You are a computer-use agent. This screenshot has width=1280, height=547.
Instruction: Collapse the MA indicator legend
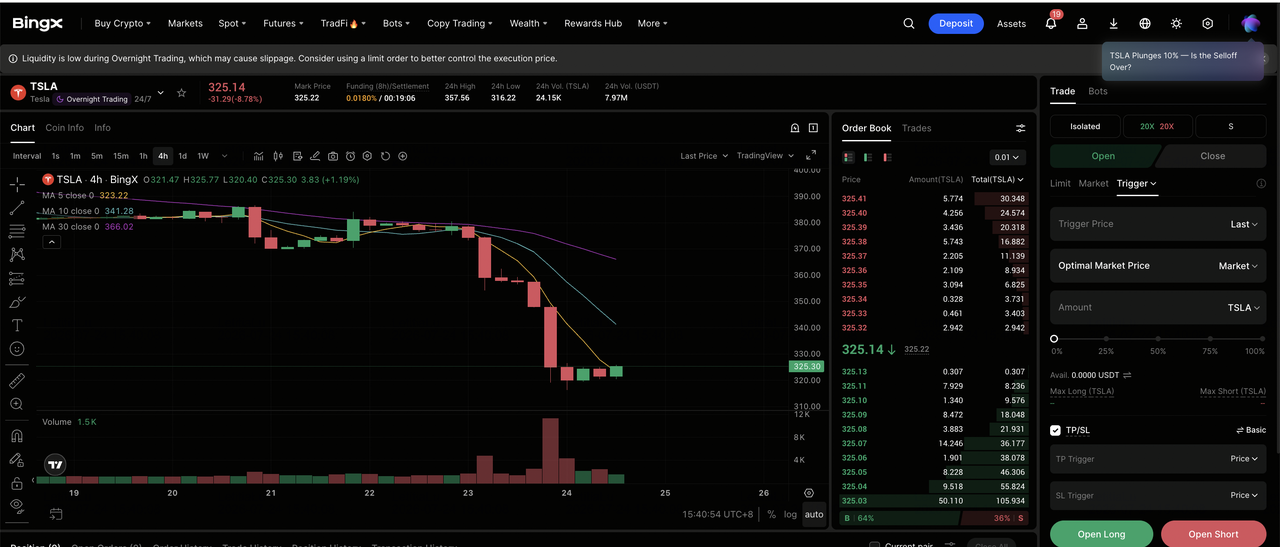tap(50, 242)
